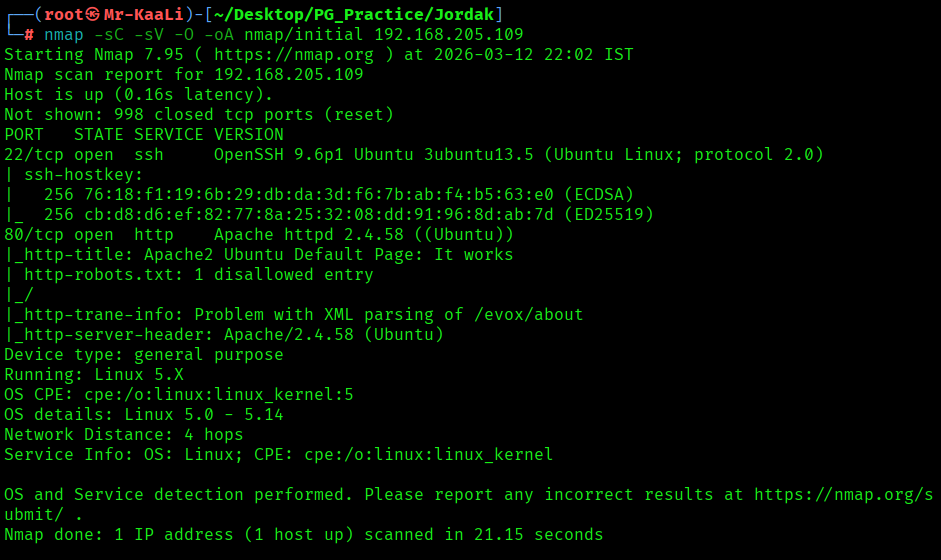This screenshot has width=941, height=560.
Task: Click the red # prompt symbol
Action: coord(29,34)
